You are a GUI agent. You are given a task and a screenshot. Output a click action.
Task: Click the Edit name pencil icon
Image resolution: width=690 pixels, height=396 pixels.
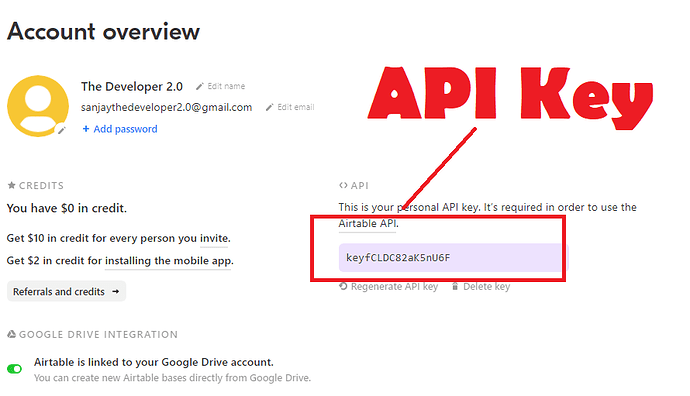coord(200,86)
